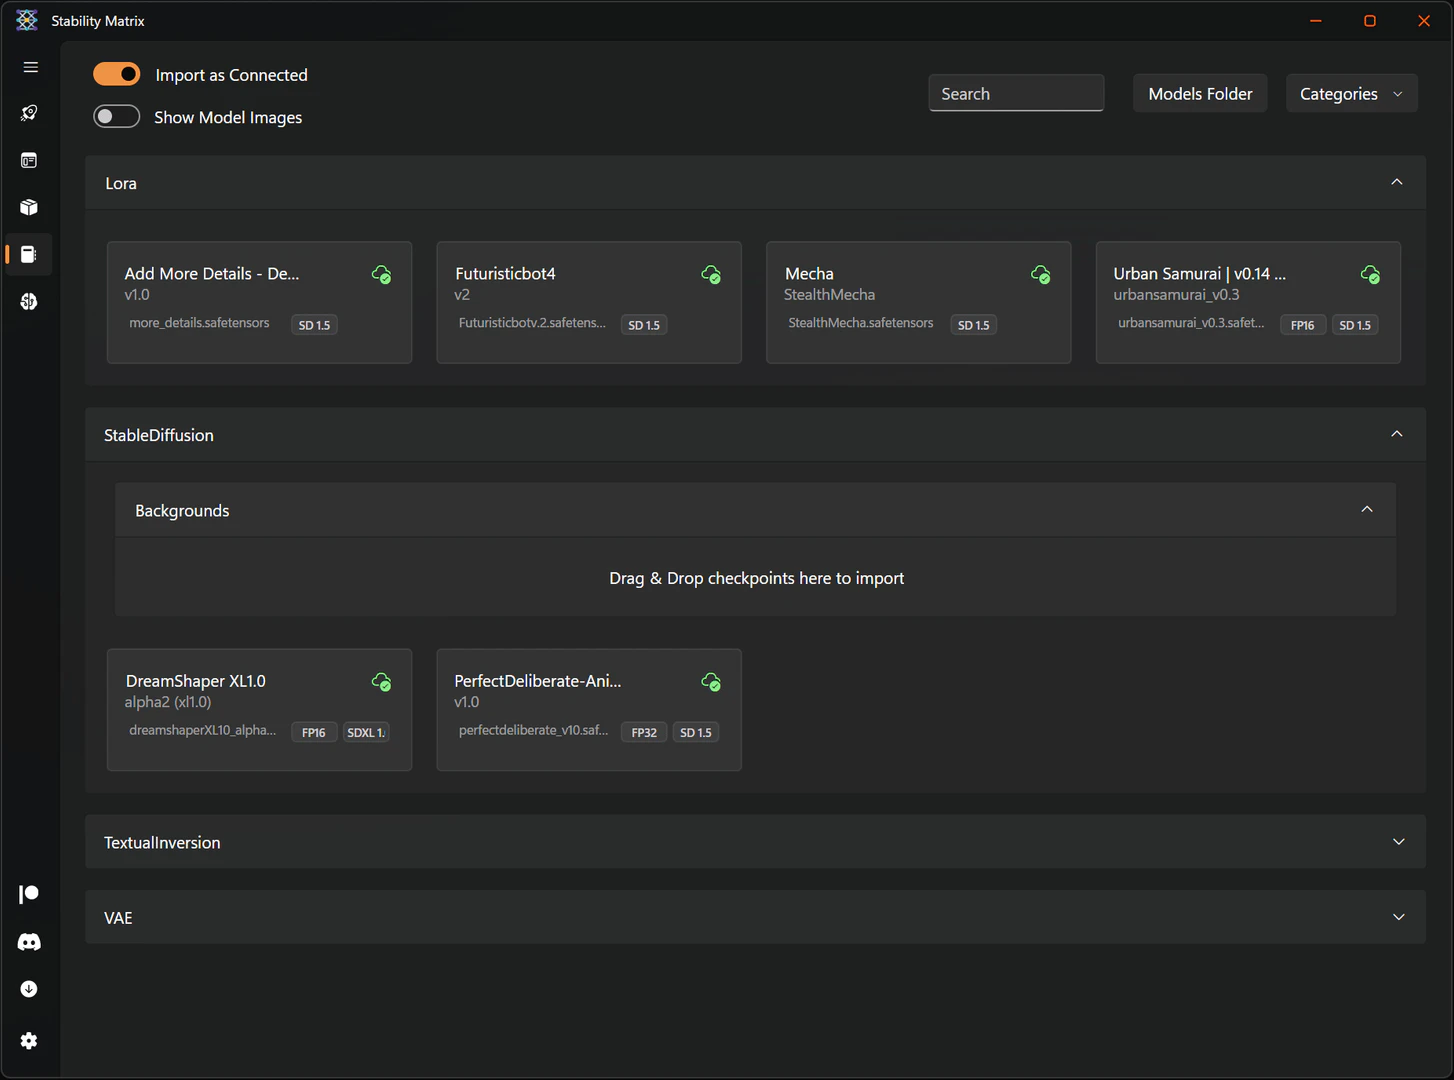Collapse the Backgrounds subfolder

tap(1366, 510)
